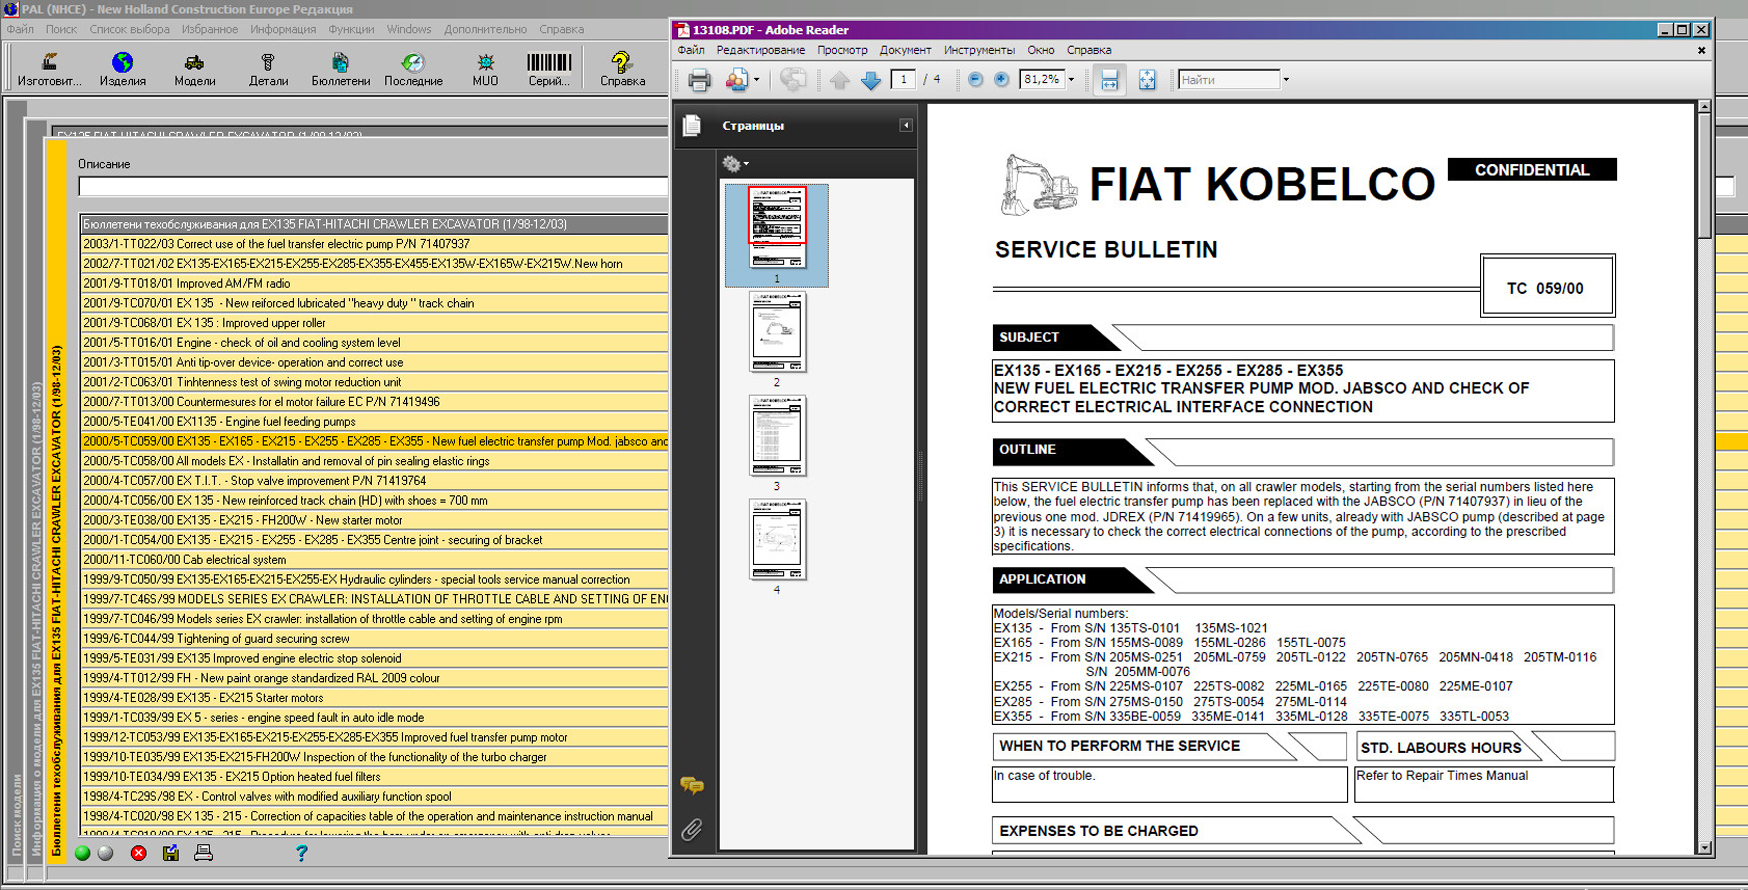Open the Инструменты menu
The width and height of the screenshot is (1748, 890).
pos(978,50)
